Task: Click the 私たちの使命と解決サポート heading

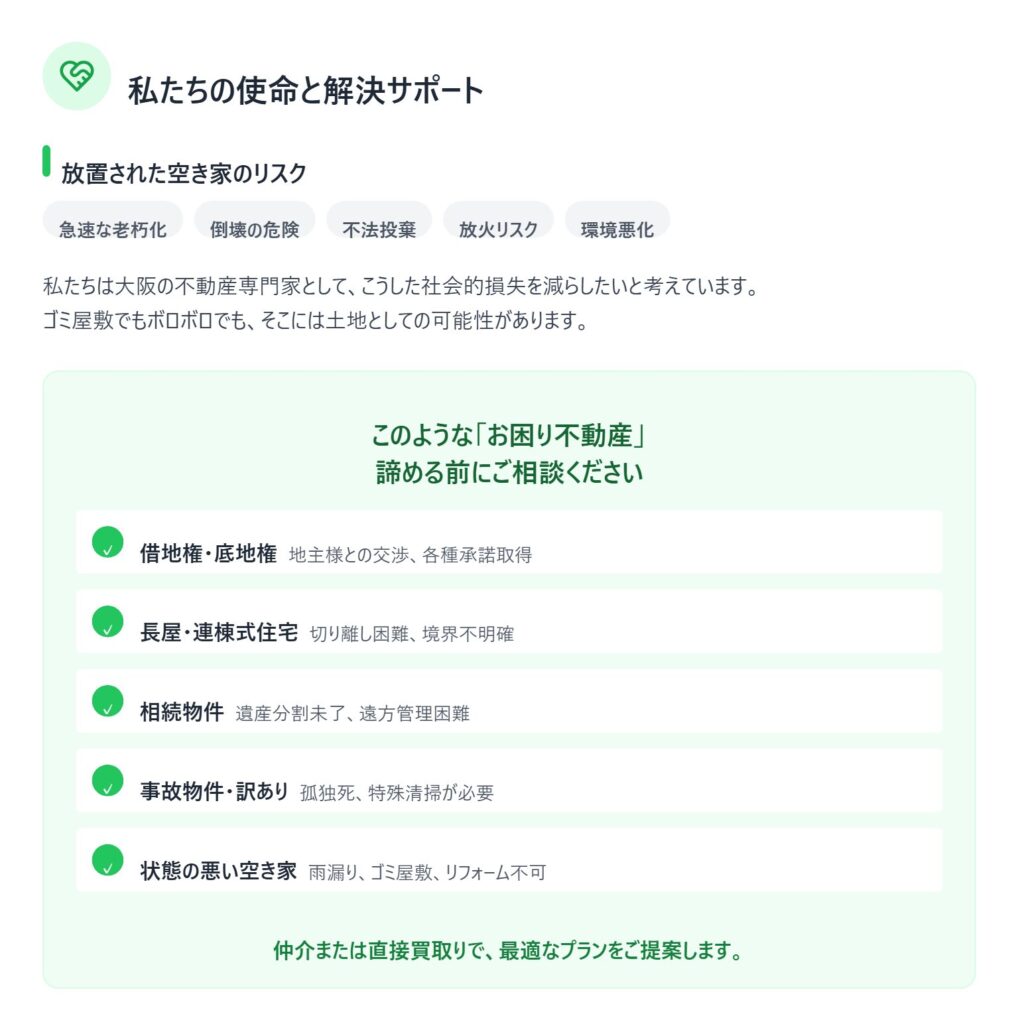Action: click(x=306, y=91)
